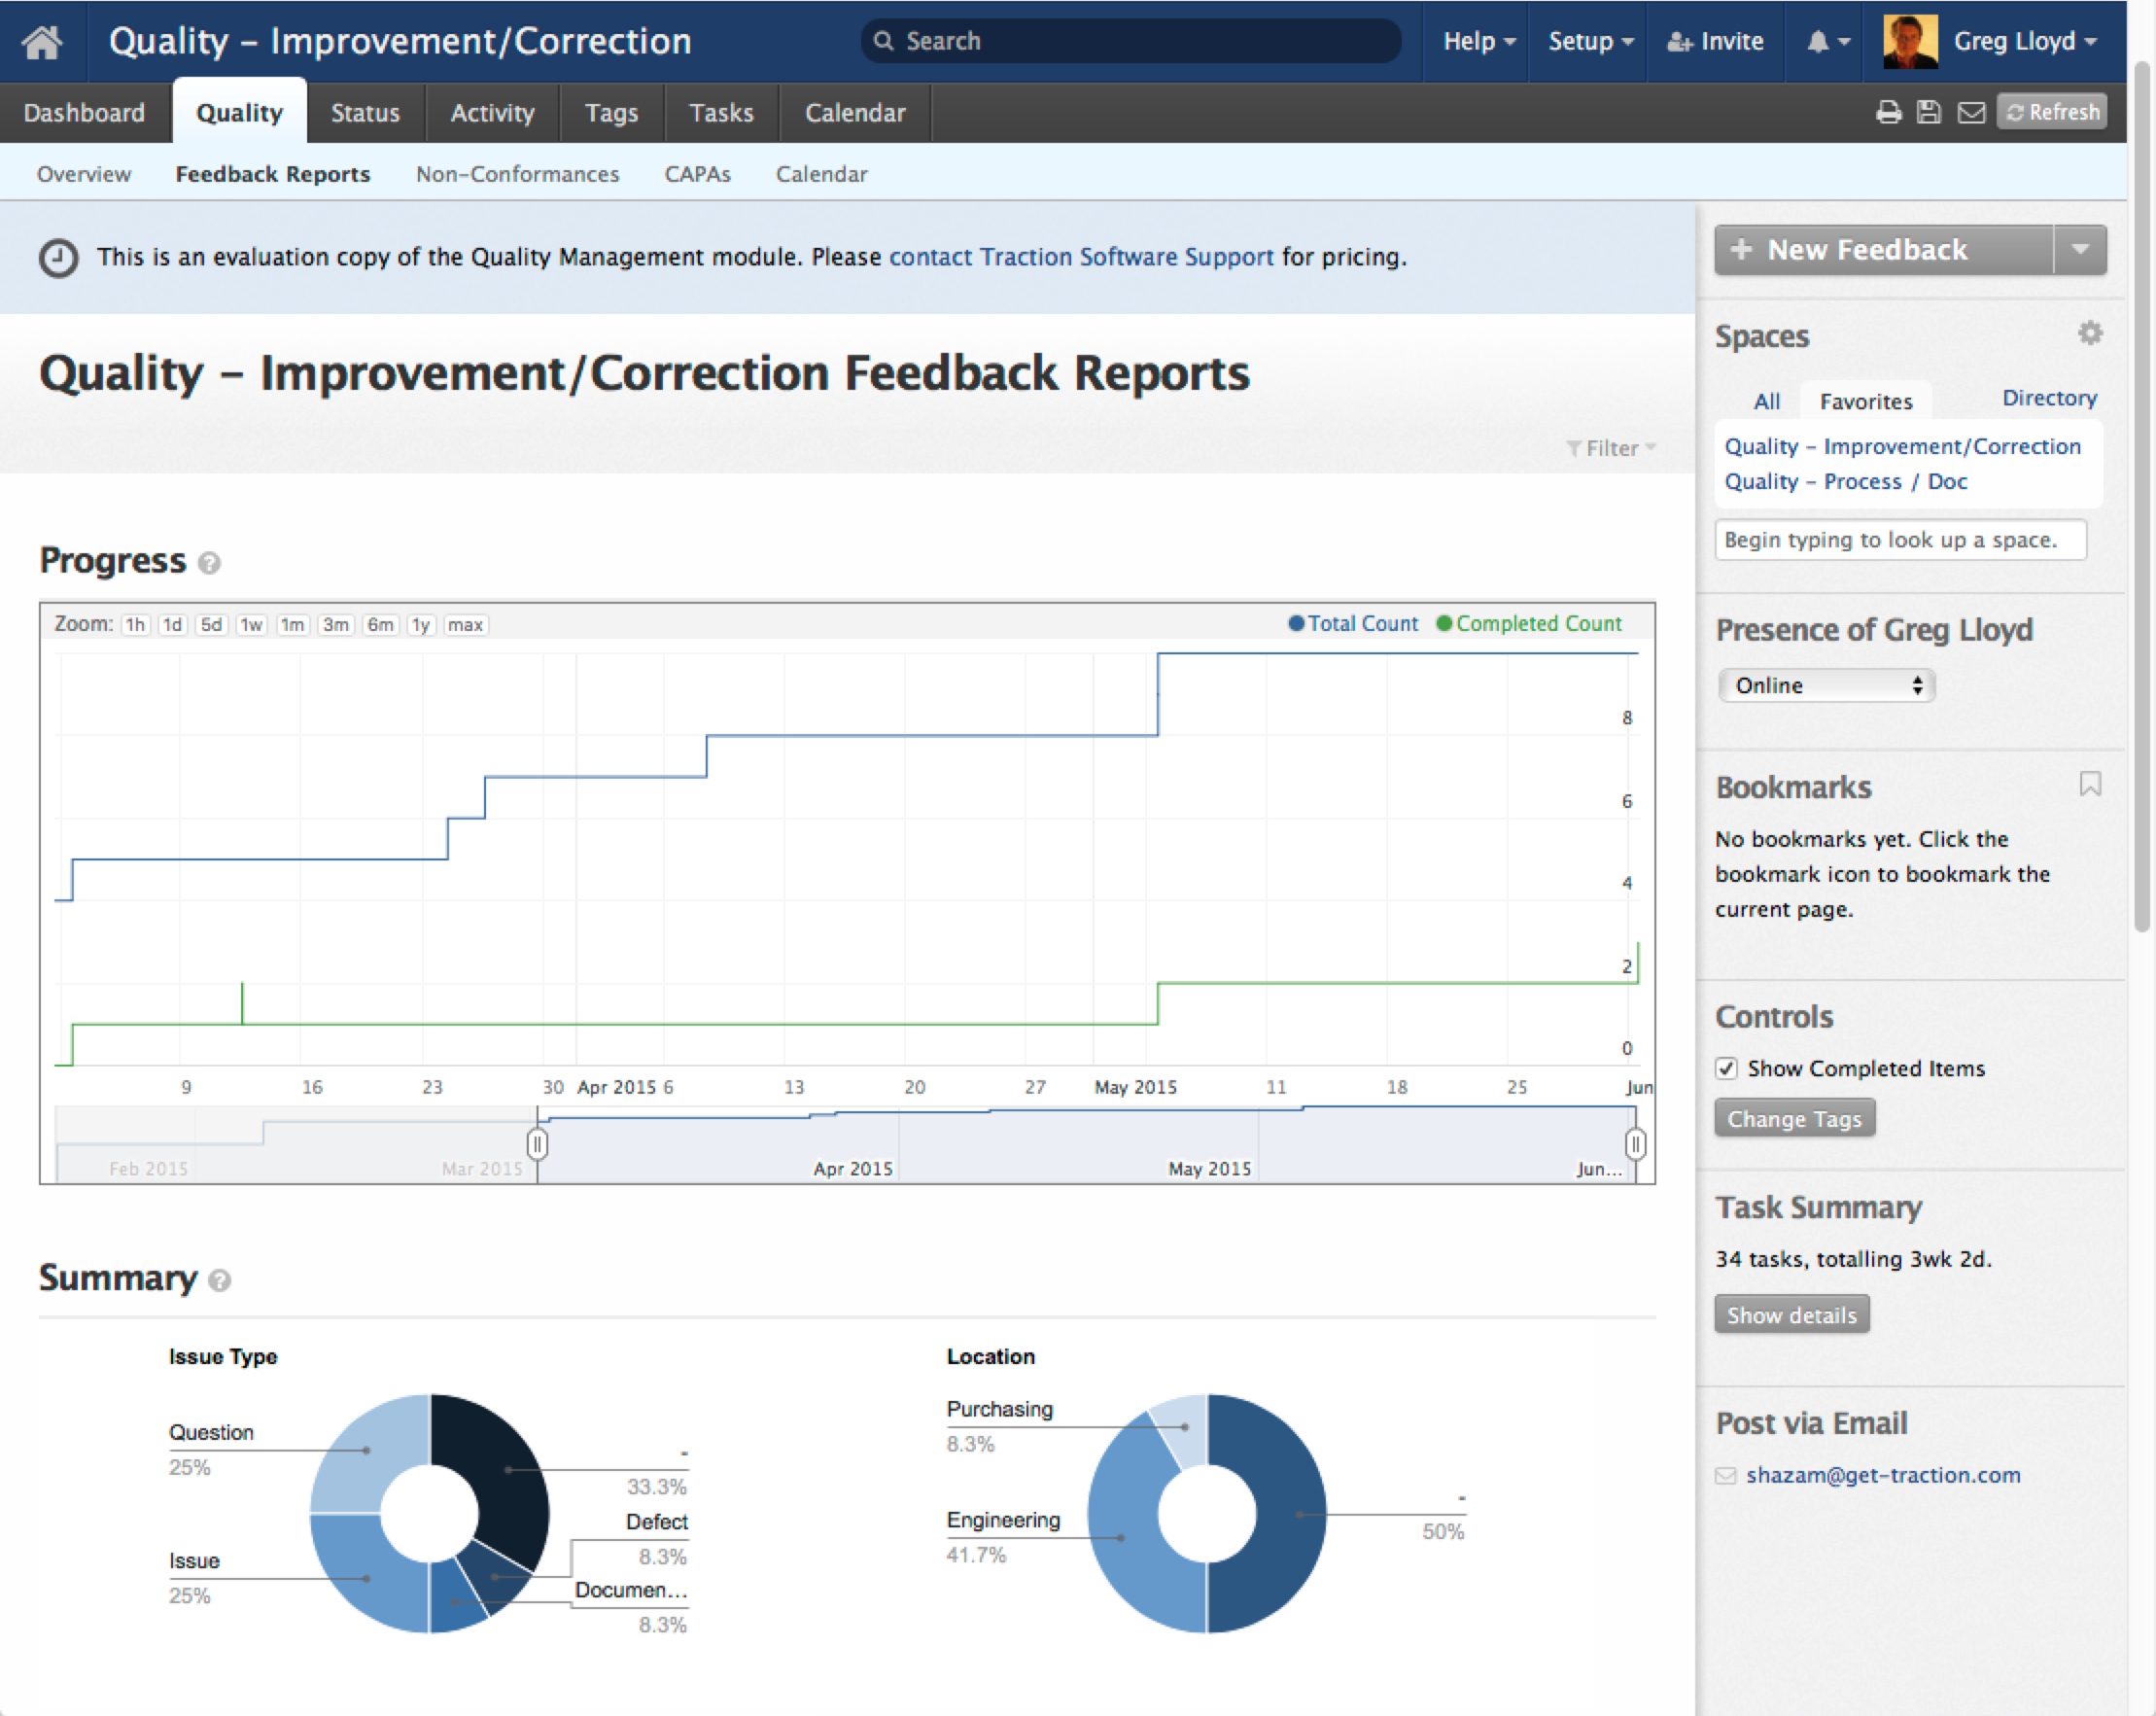Click the home icon in header
The width and height of the screenshot is (2156, 1716).
(x=42, y=41)
